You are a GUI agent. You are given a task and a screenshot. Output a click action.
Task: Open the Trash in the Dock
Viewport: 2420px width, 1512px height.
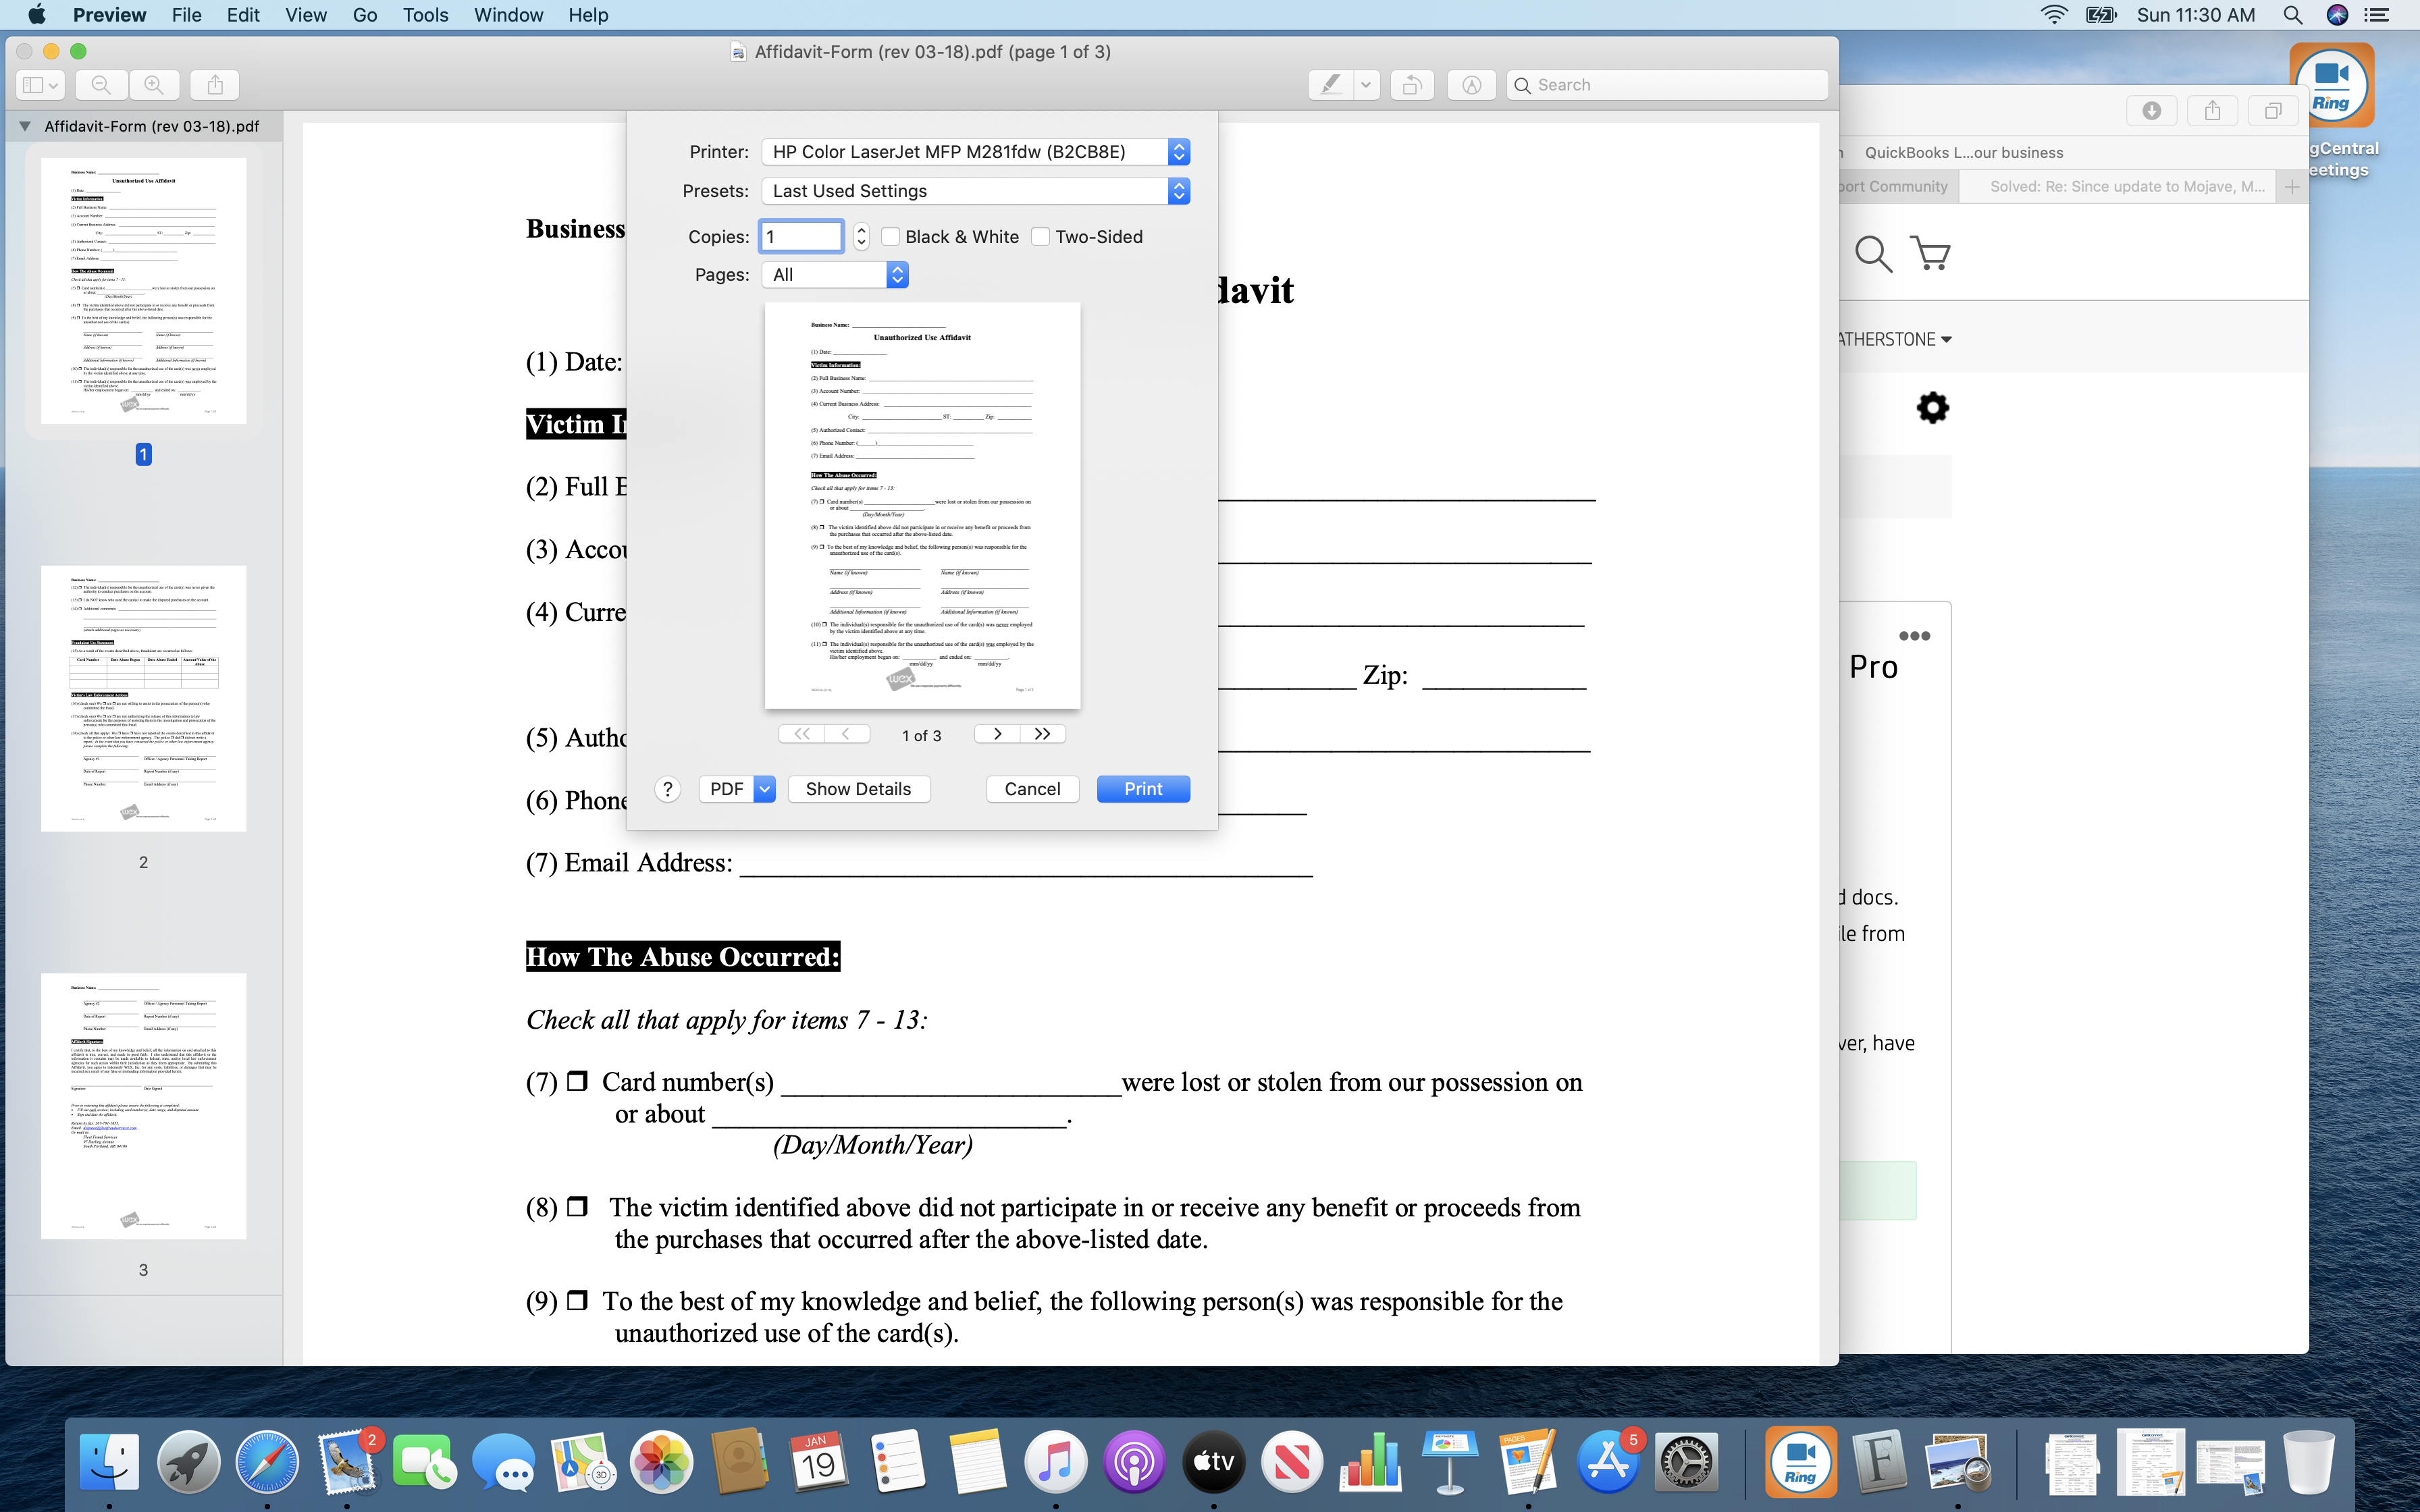2309,1462
